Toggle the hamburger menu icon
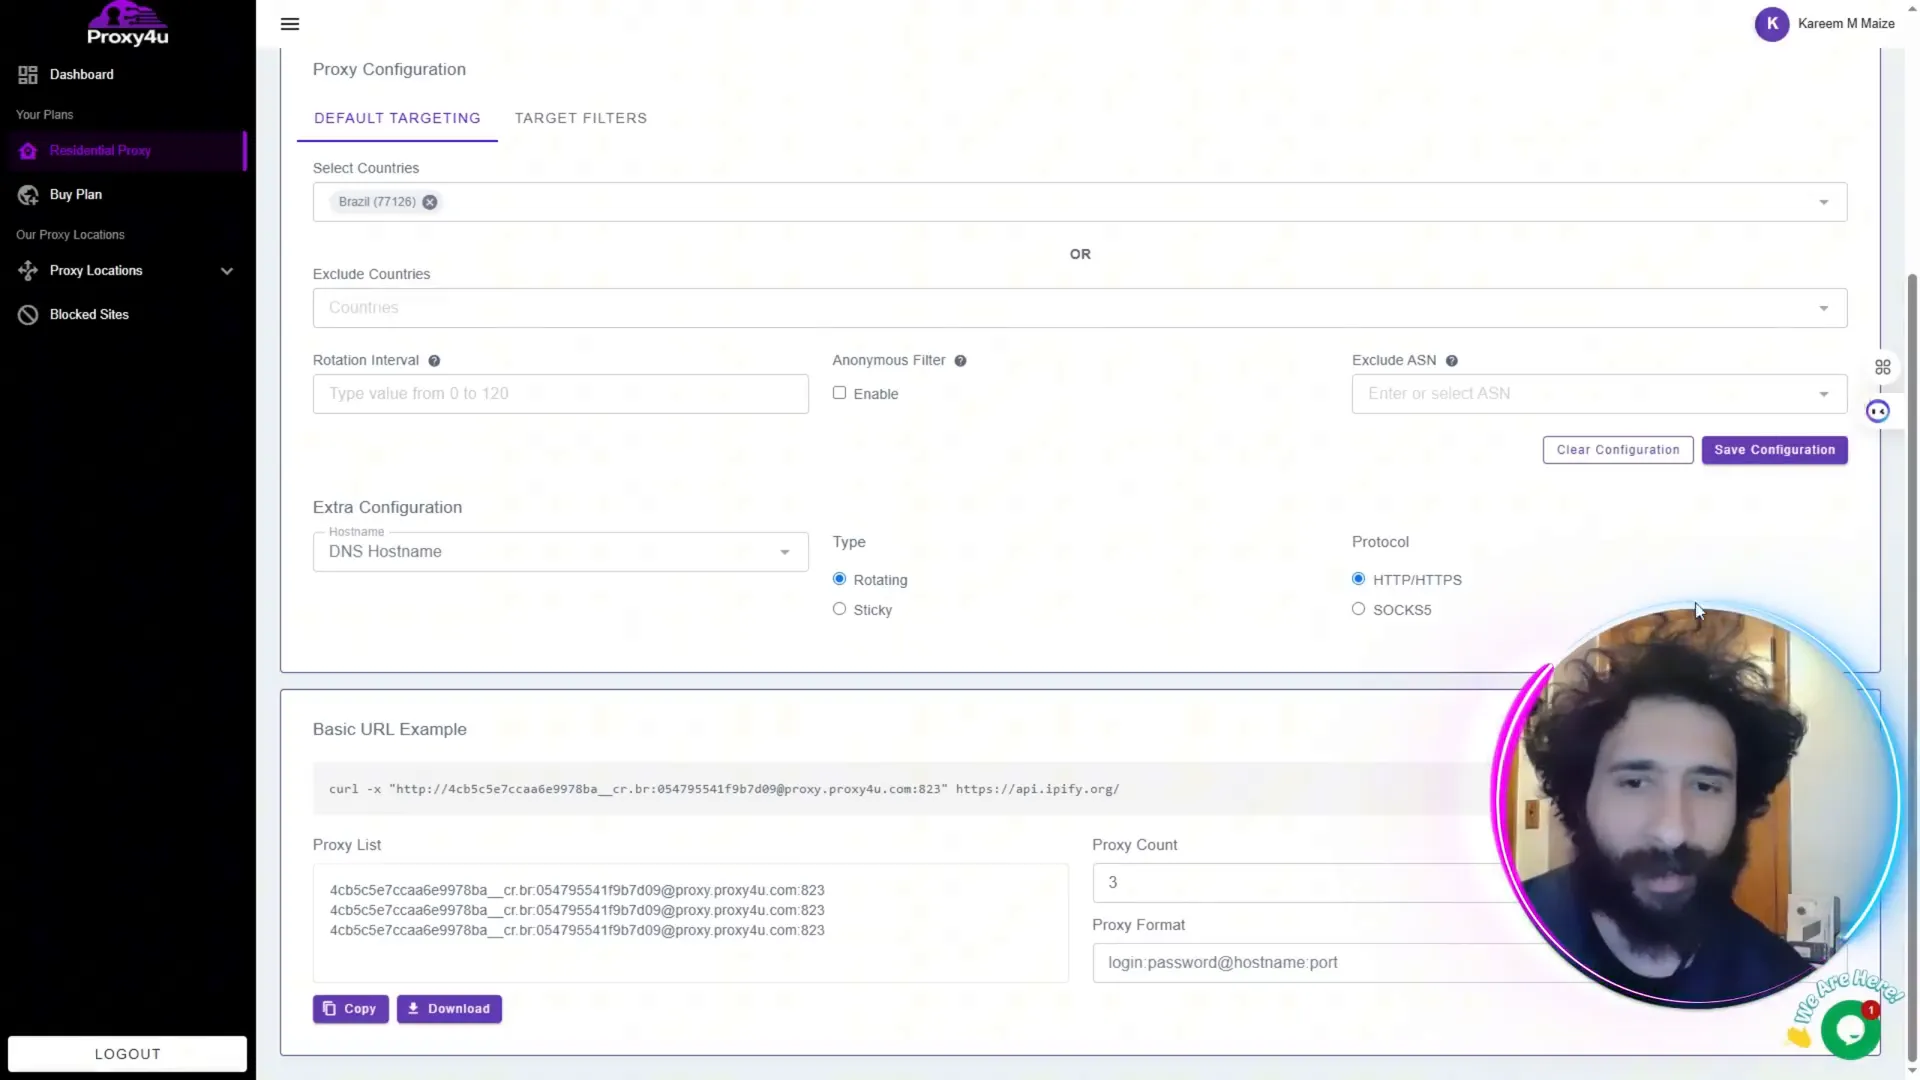1920x1080 pixels. (x=290, y=24)
